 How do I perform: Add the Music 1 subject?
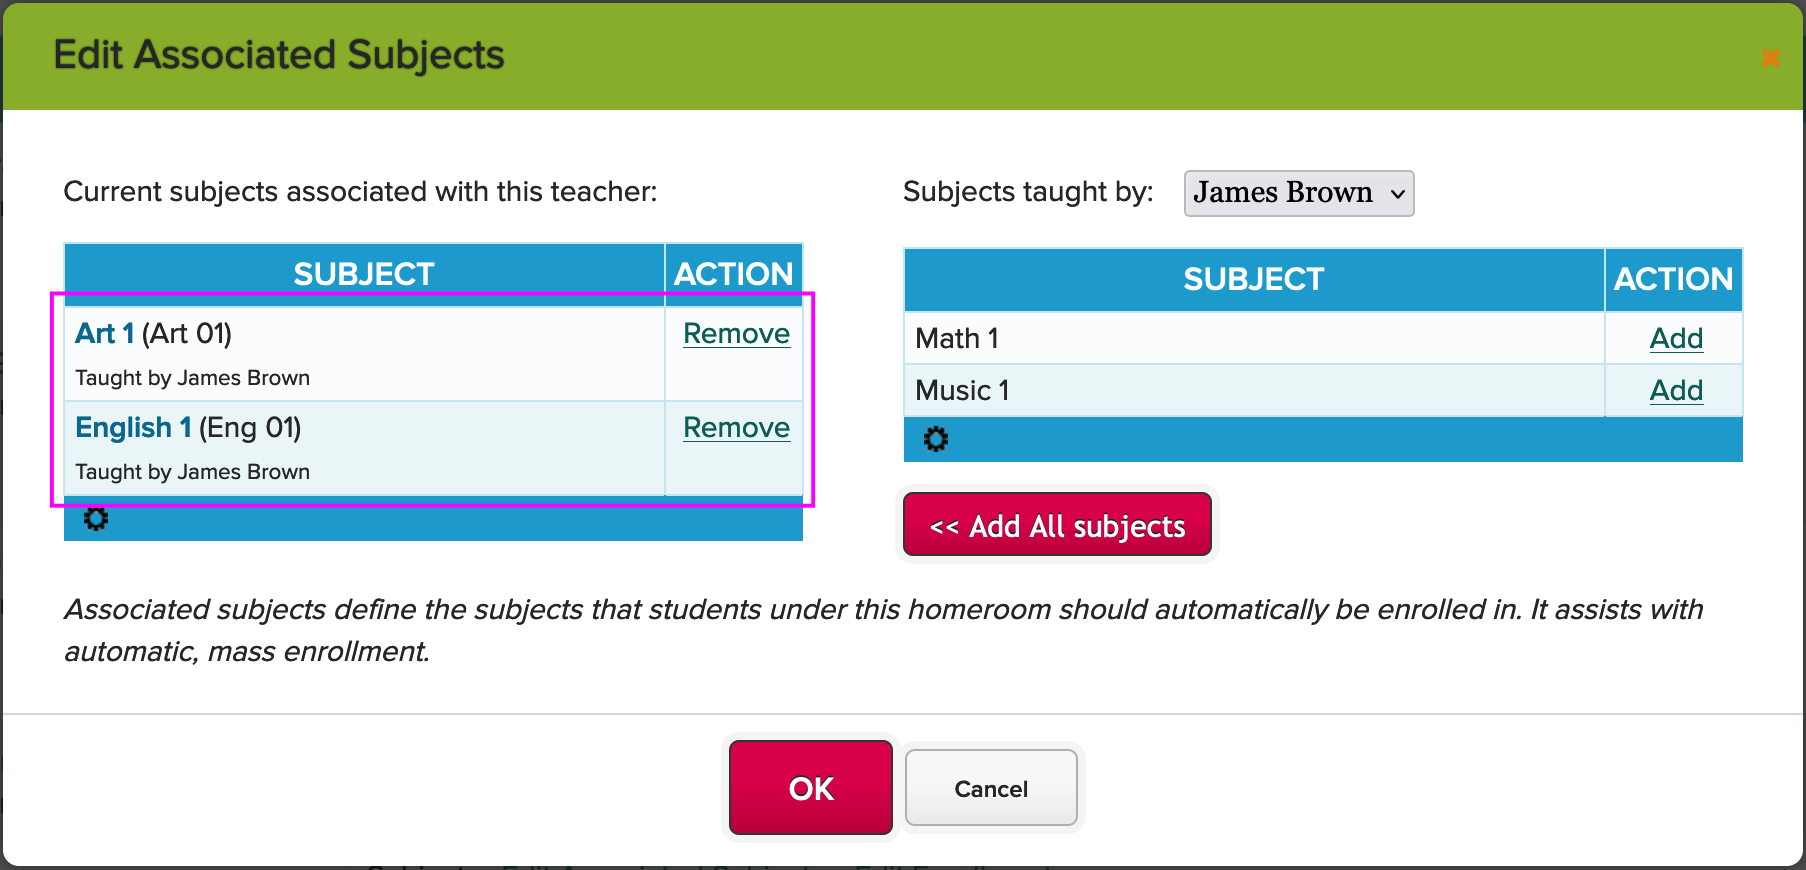coord(1676,391)
